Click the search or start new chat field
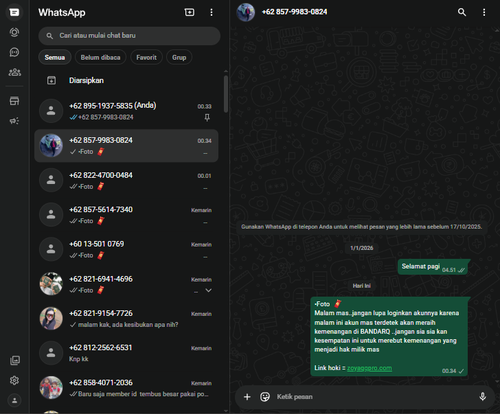Image resolution: width=500 pixels, height=414 pixels. [129, 36]
